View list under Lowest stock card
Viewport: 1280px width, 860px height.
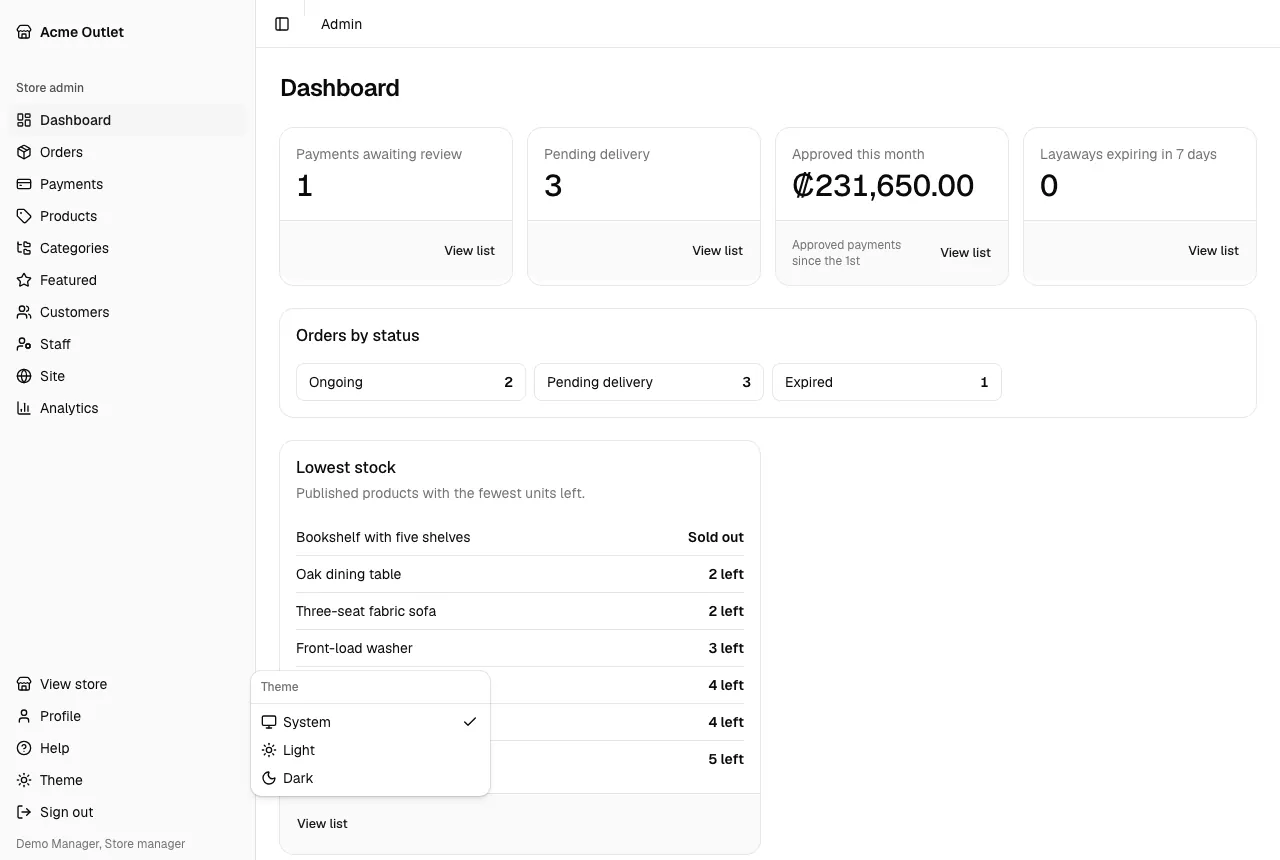tap(322, 824)
